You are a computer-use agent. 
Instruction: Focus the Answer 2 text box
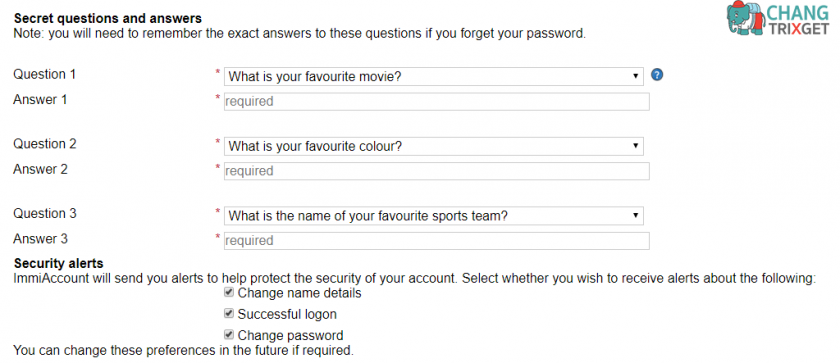(x=437, y=171)
